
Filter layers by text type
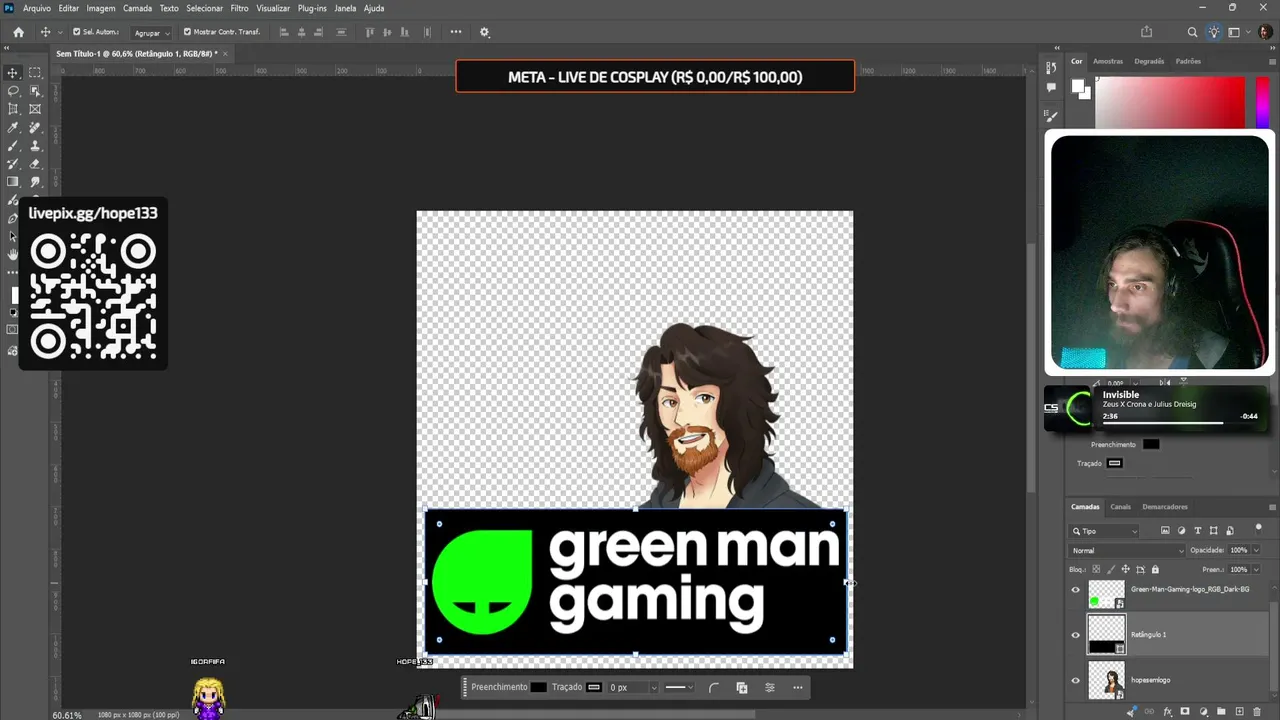(x=1198, y=531)
